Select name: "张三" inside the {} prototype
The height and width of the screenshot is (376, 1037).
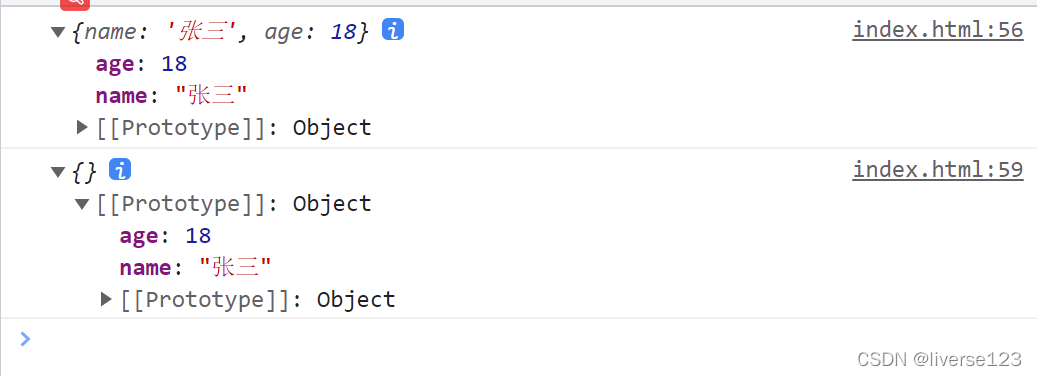(195, 268)
